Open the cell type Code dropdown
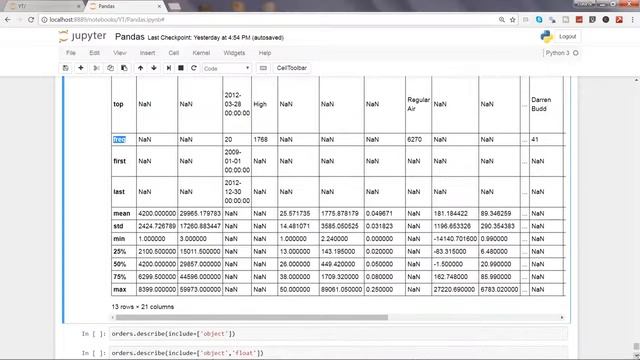The height and width of the screenshot is (360, 640). [227, 69]
